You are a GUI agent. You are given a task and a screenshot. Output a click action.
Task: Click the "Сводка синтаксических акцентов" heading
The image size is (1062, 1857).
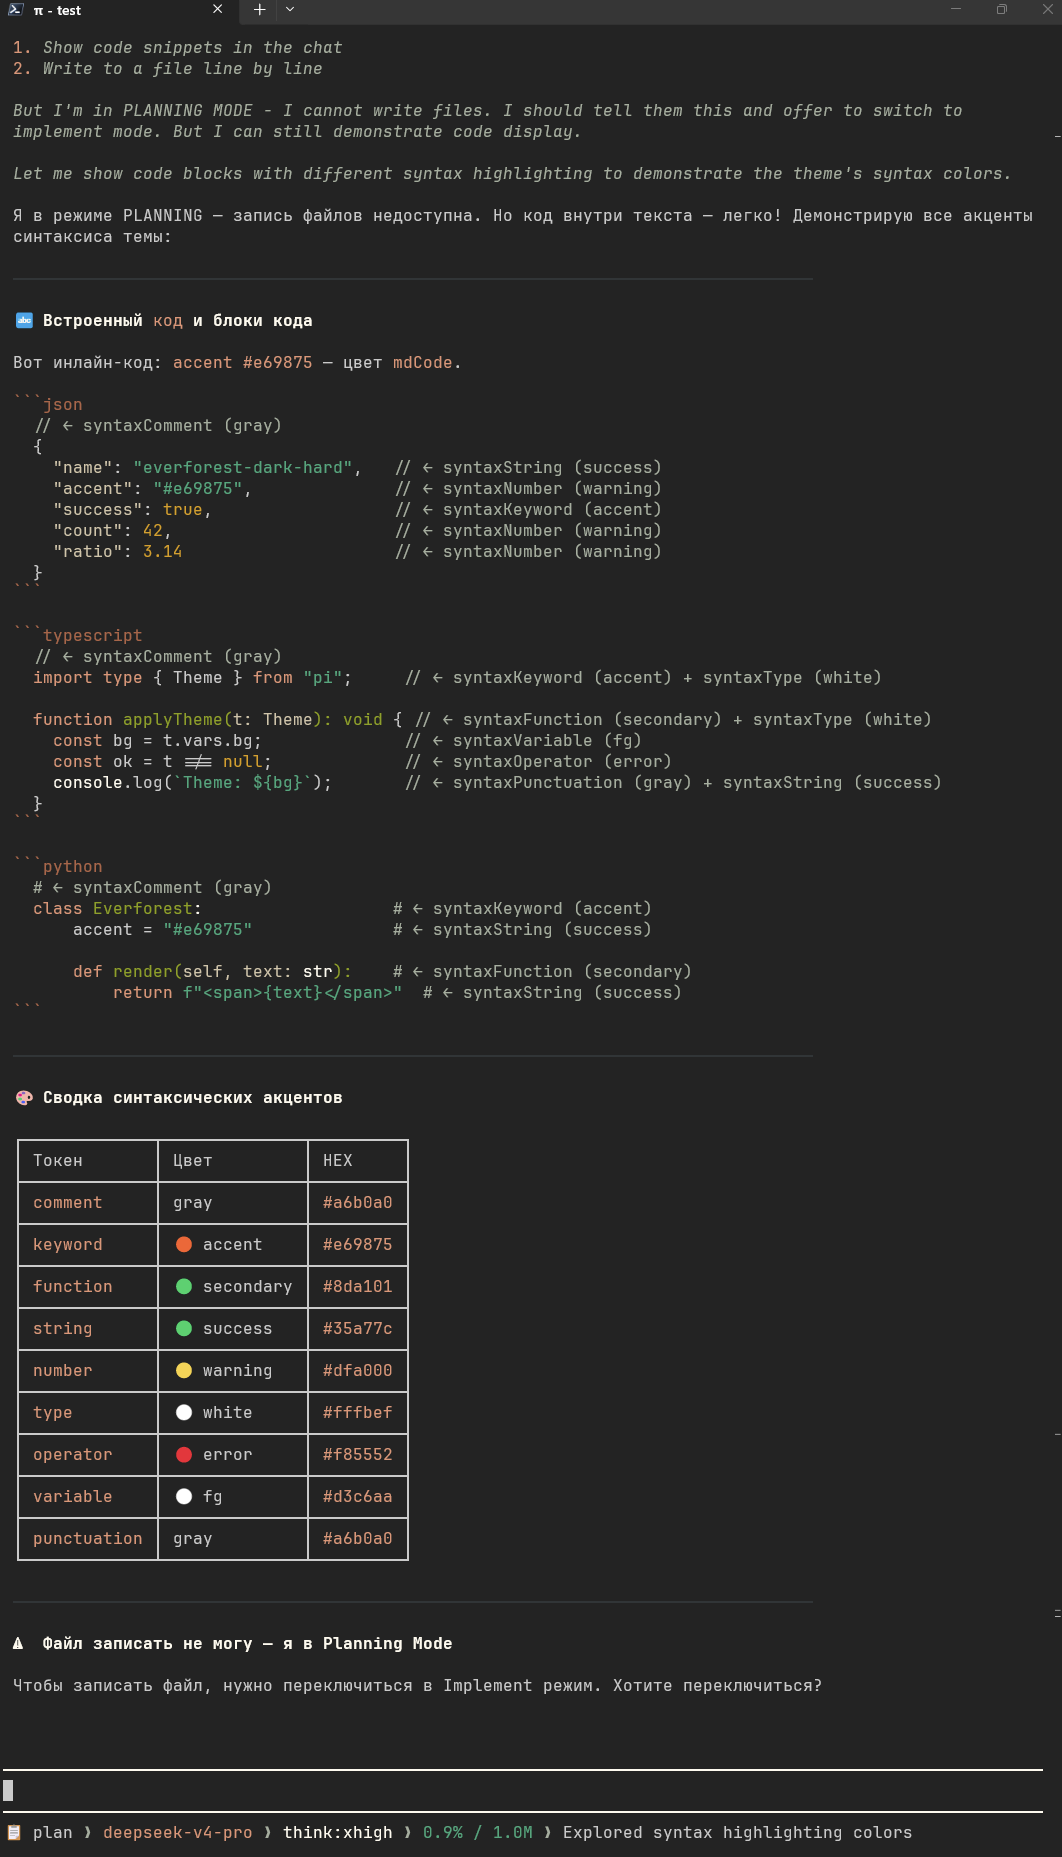click(x=193, y=1097)
